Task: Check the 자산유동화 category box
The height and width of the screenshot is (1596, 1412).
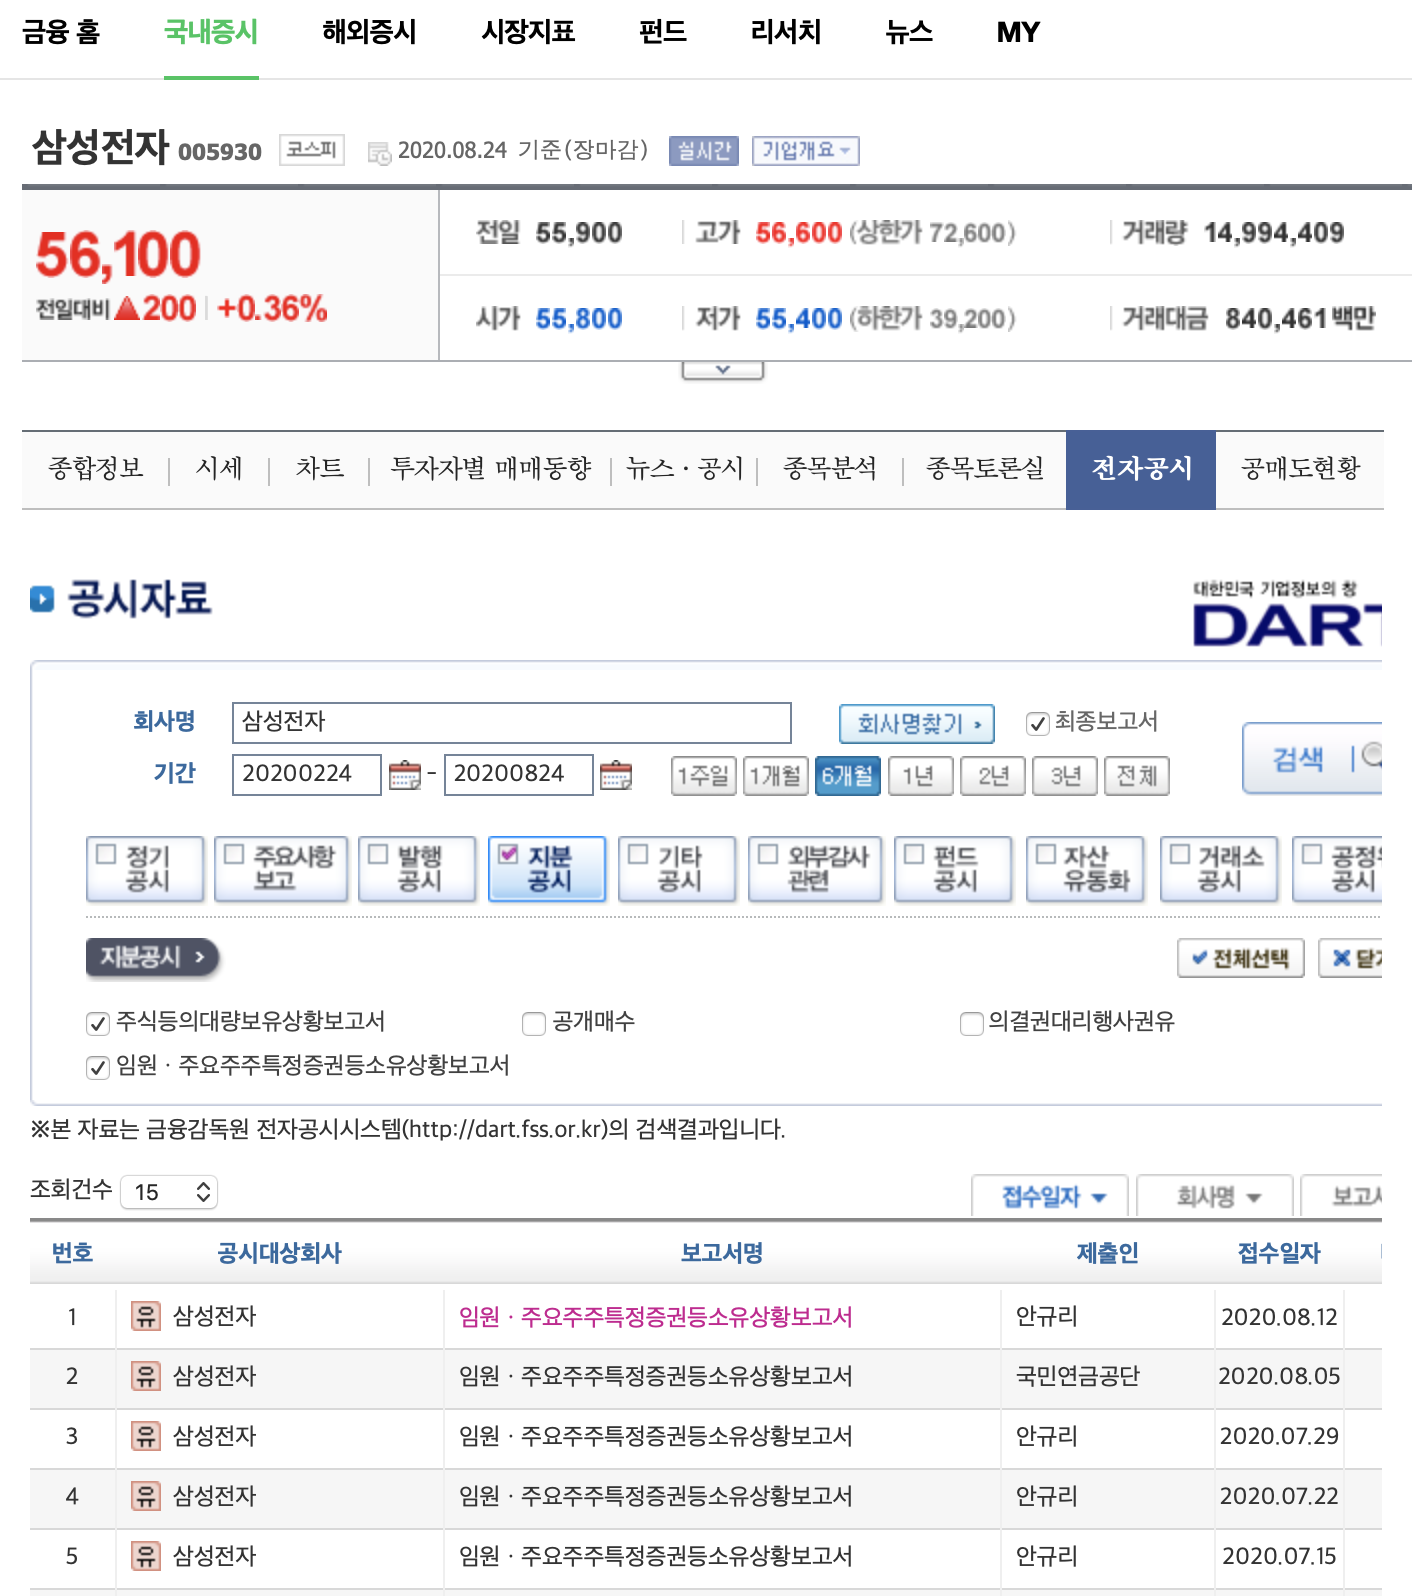Action: tap(1046, 854)
